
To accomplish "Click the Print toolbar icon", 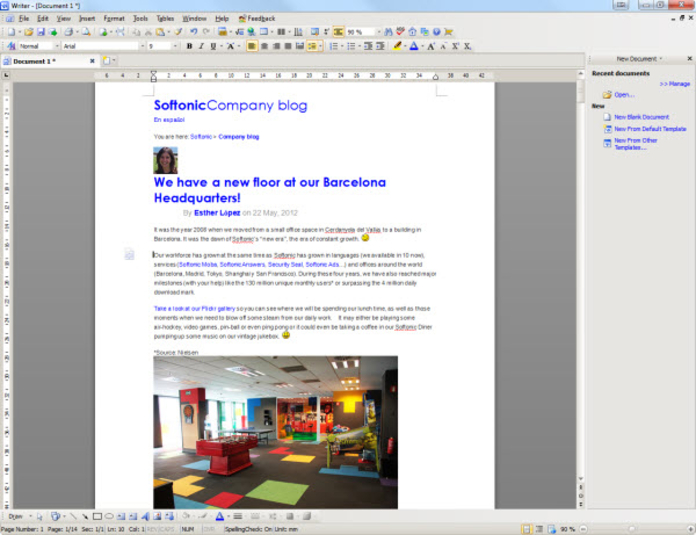I will (x=69, y=32).
